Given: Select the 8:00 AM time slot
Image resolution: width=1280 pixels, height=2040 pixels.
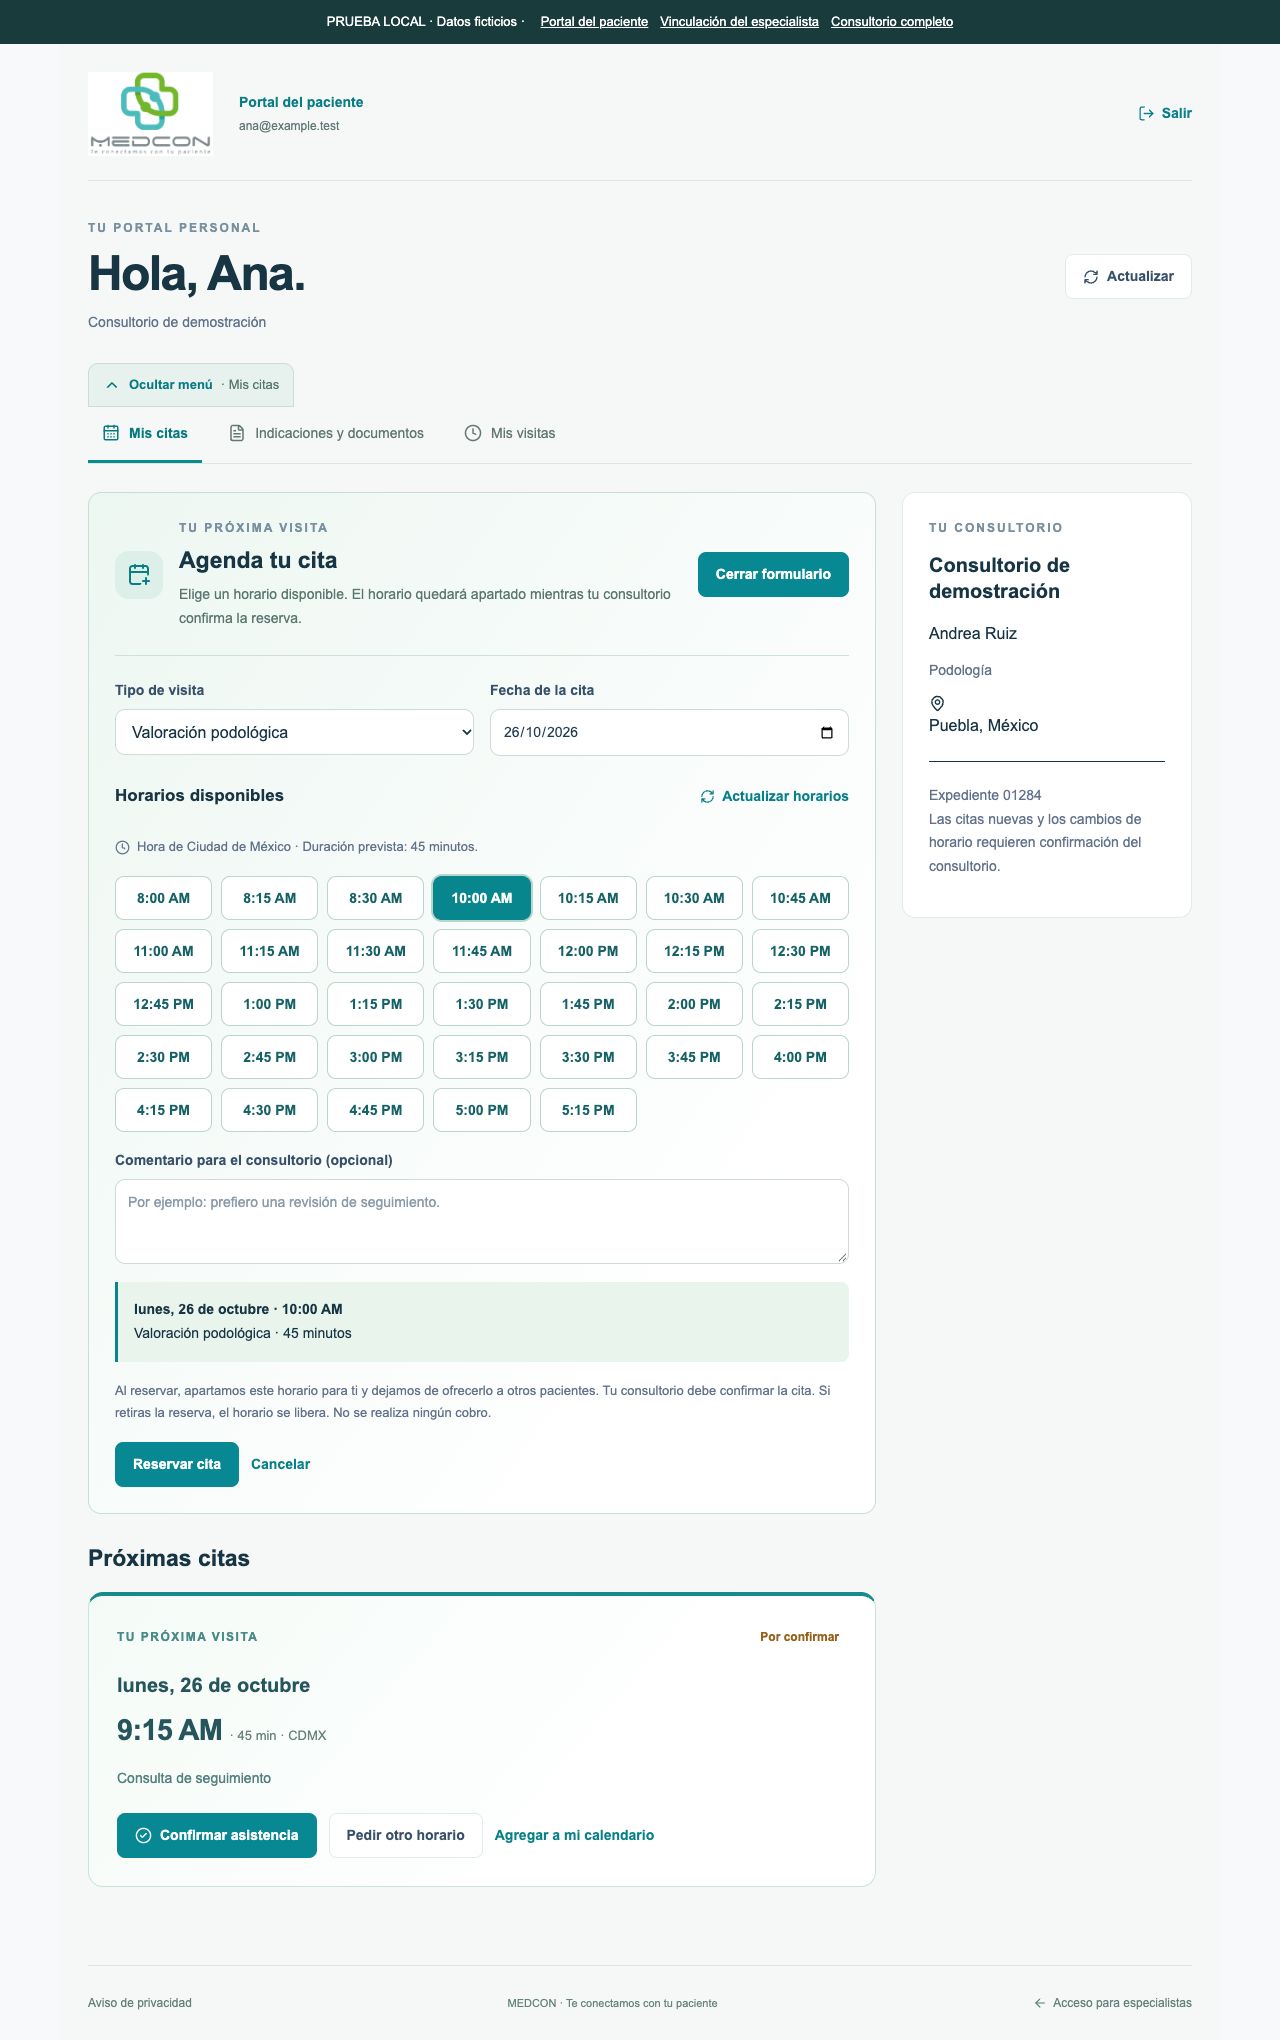Looking at the screenshot, I should pyautogui.click(x=163, y=898).
